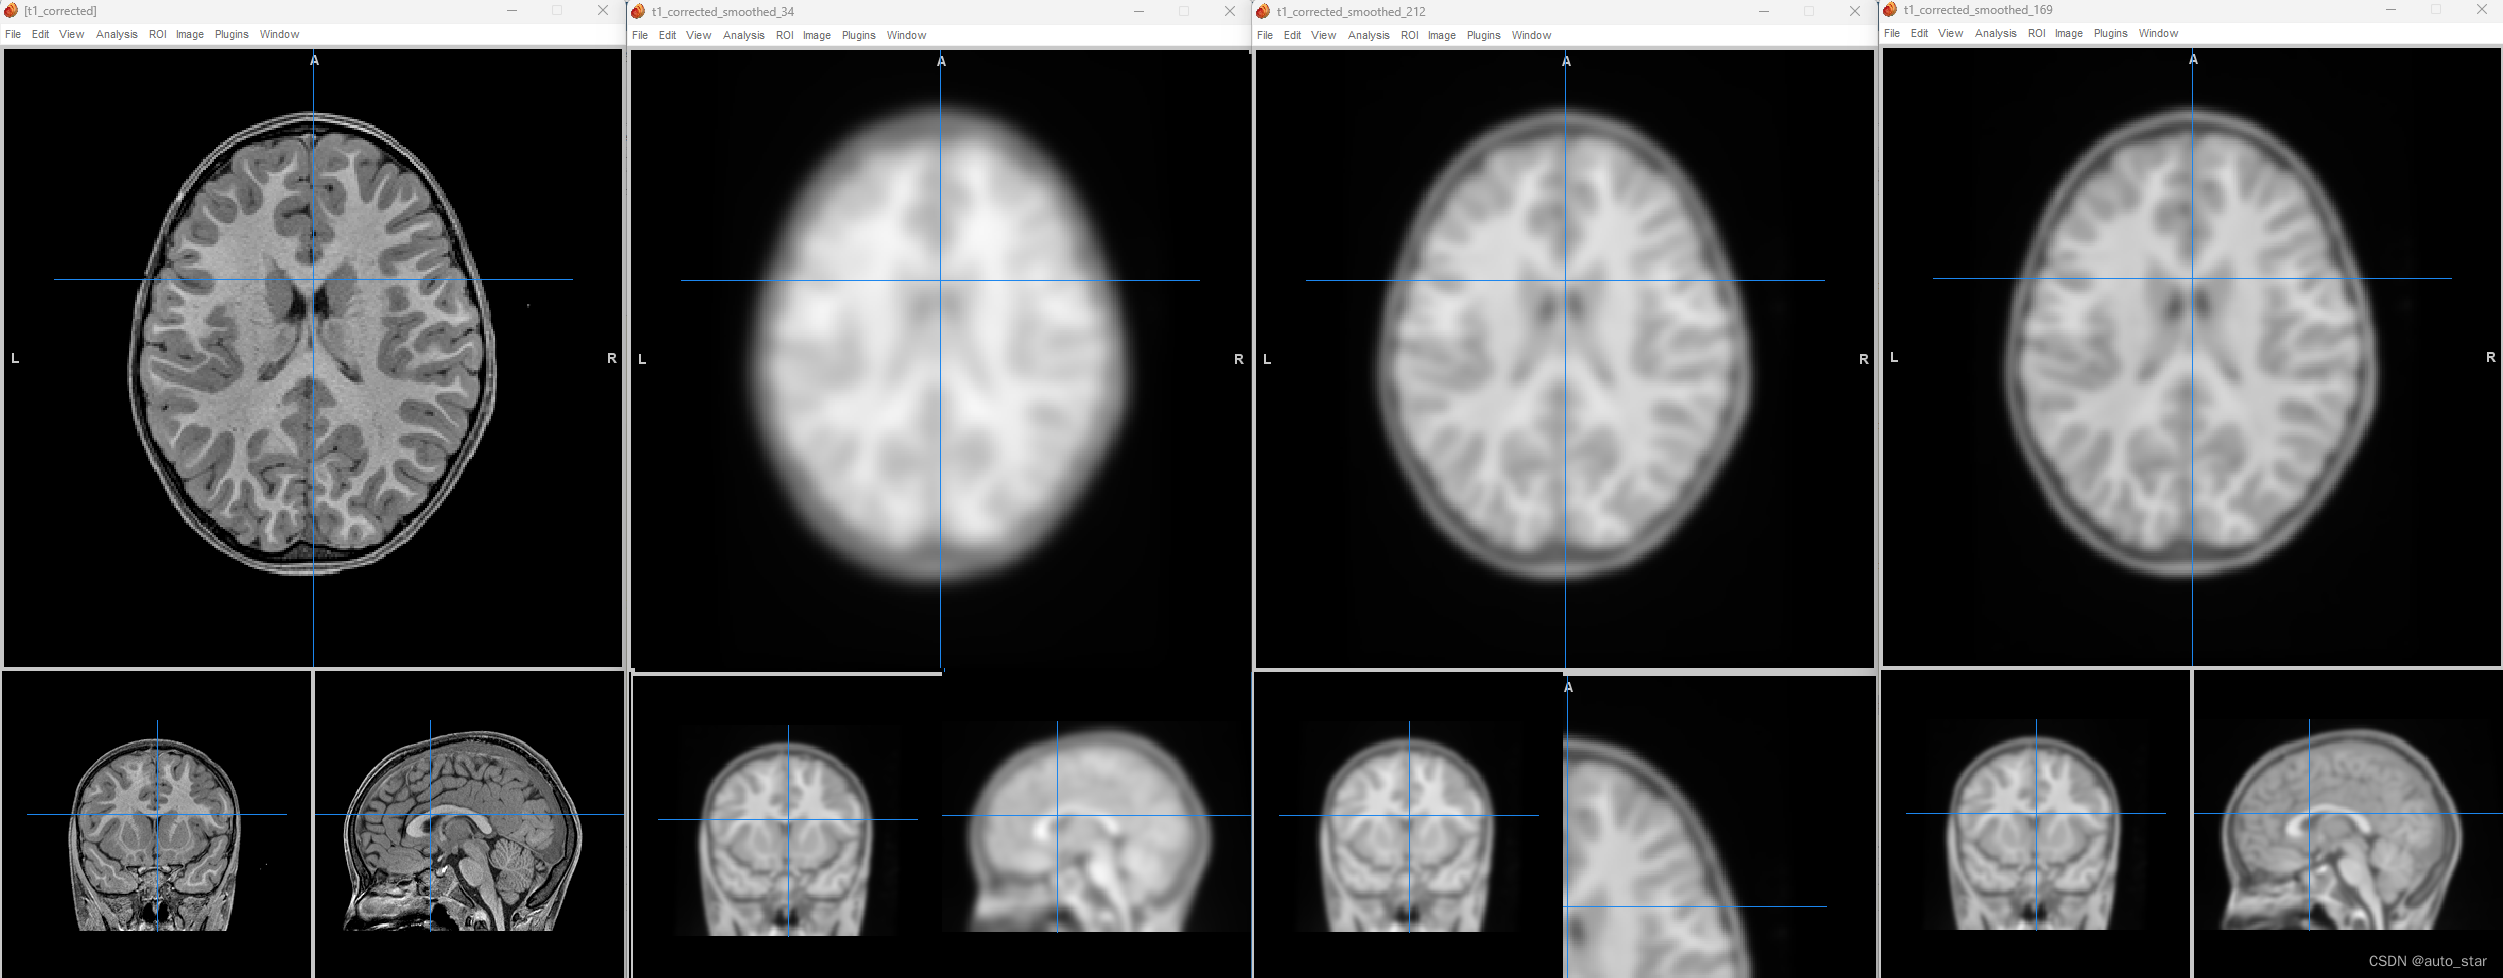Open View menu in the t1_corrected window

(x=72, y=34)
